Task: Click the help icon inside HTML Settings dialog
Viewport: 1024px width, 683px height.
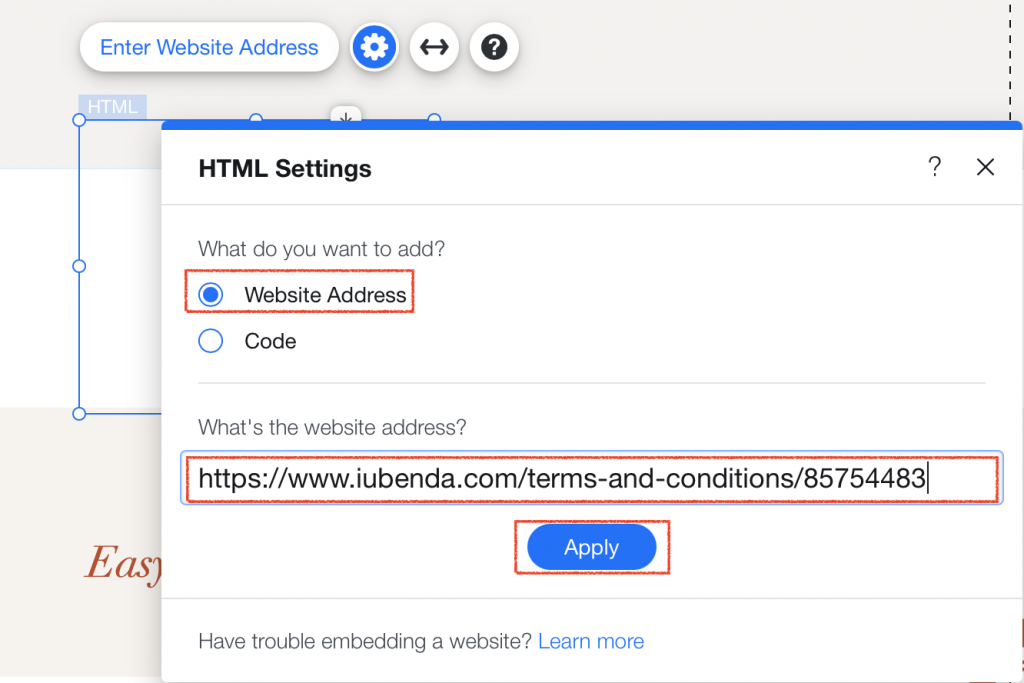Action: pyautogui.click(x=935, y=167)
